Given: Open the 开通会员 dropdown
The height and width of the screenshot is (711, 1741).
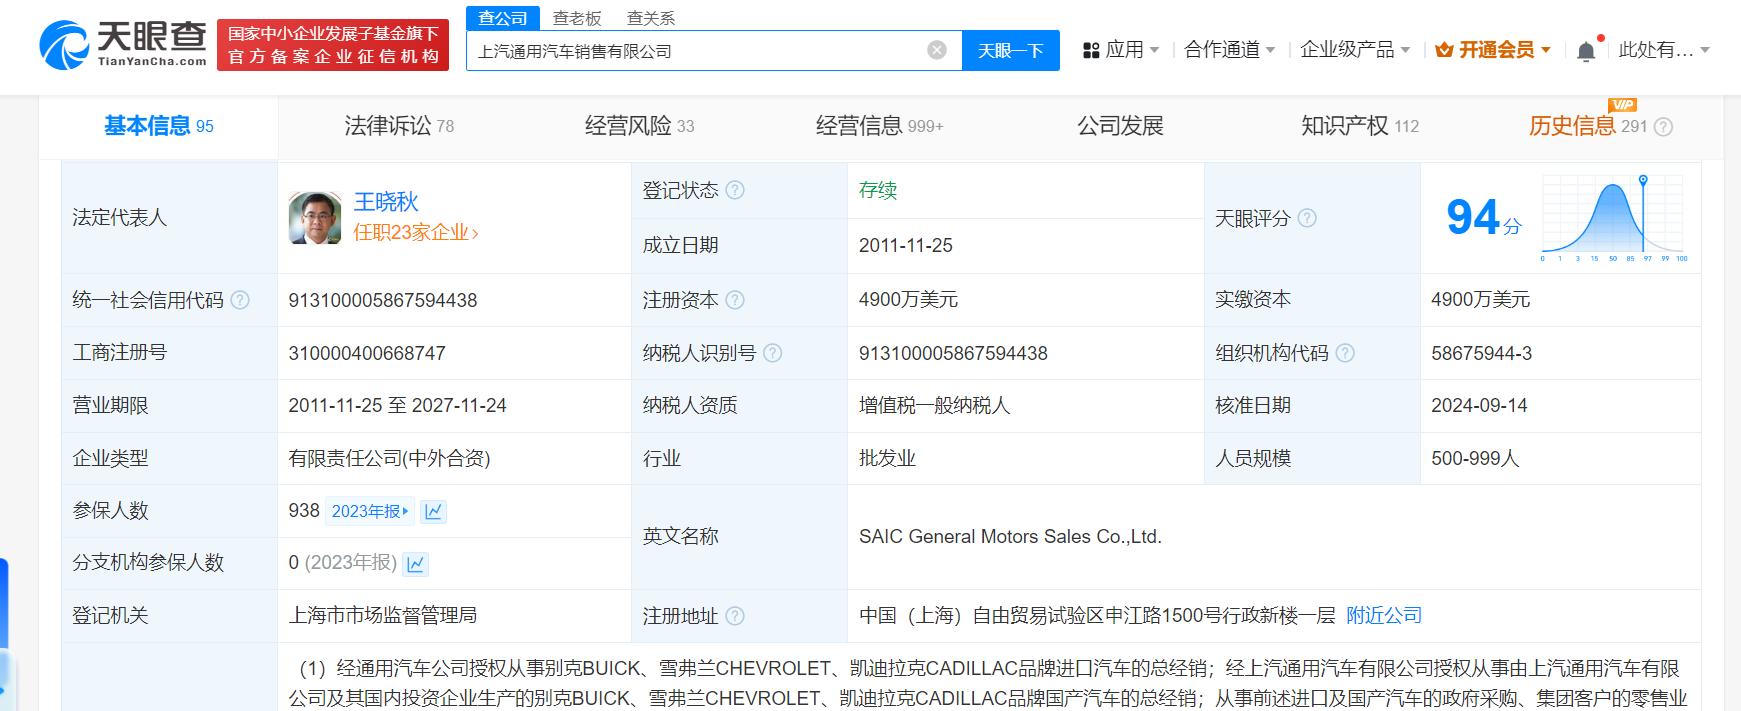Looking at the screenshot, I should click(x=1494, y=50).
